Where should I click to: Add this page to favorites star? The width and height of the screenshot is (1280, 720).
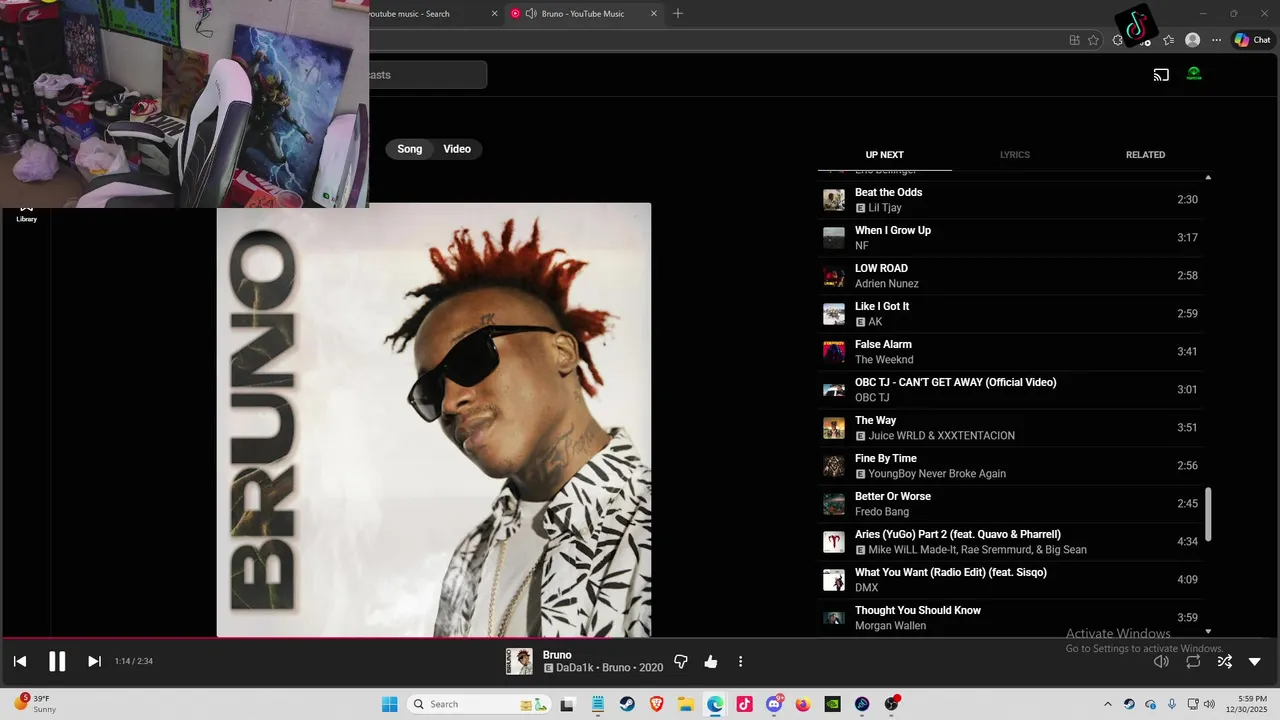(x=1093, y=40)
